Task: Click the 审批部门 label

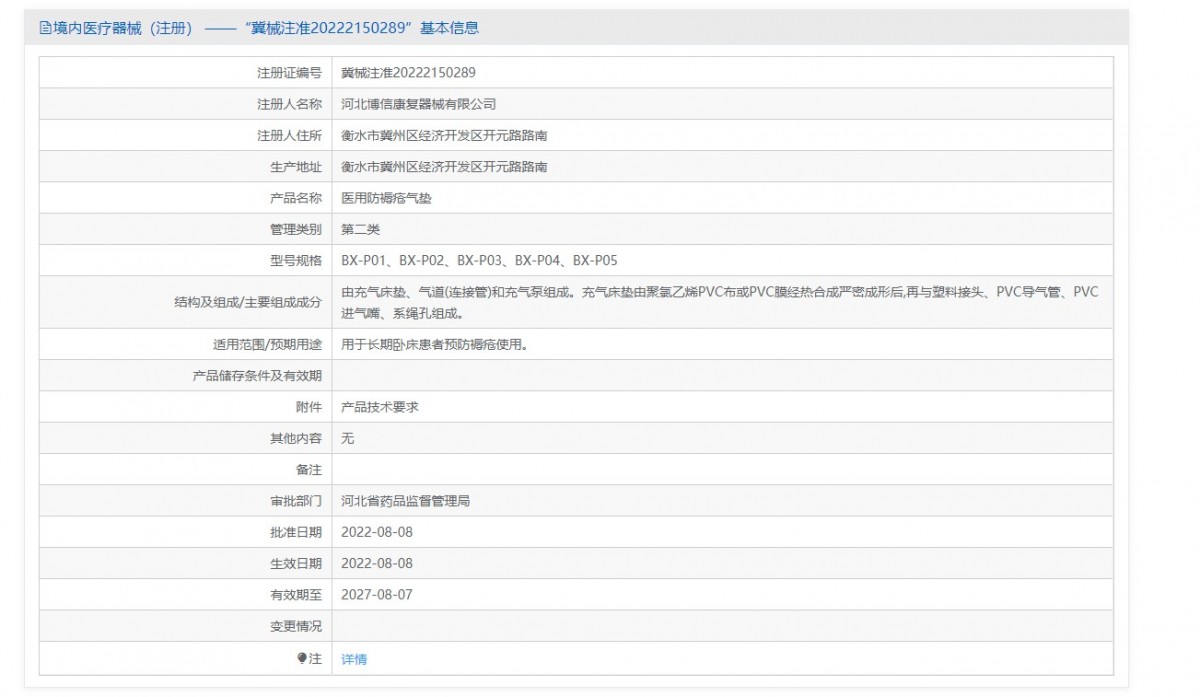Action: (x=296, y=501)
